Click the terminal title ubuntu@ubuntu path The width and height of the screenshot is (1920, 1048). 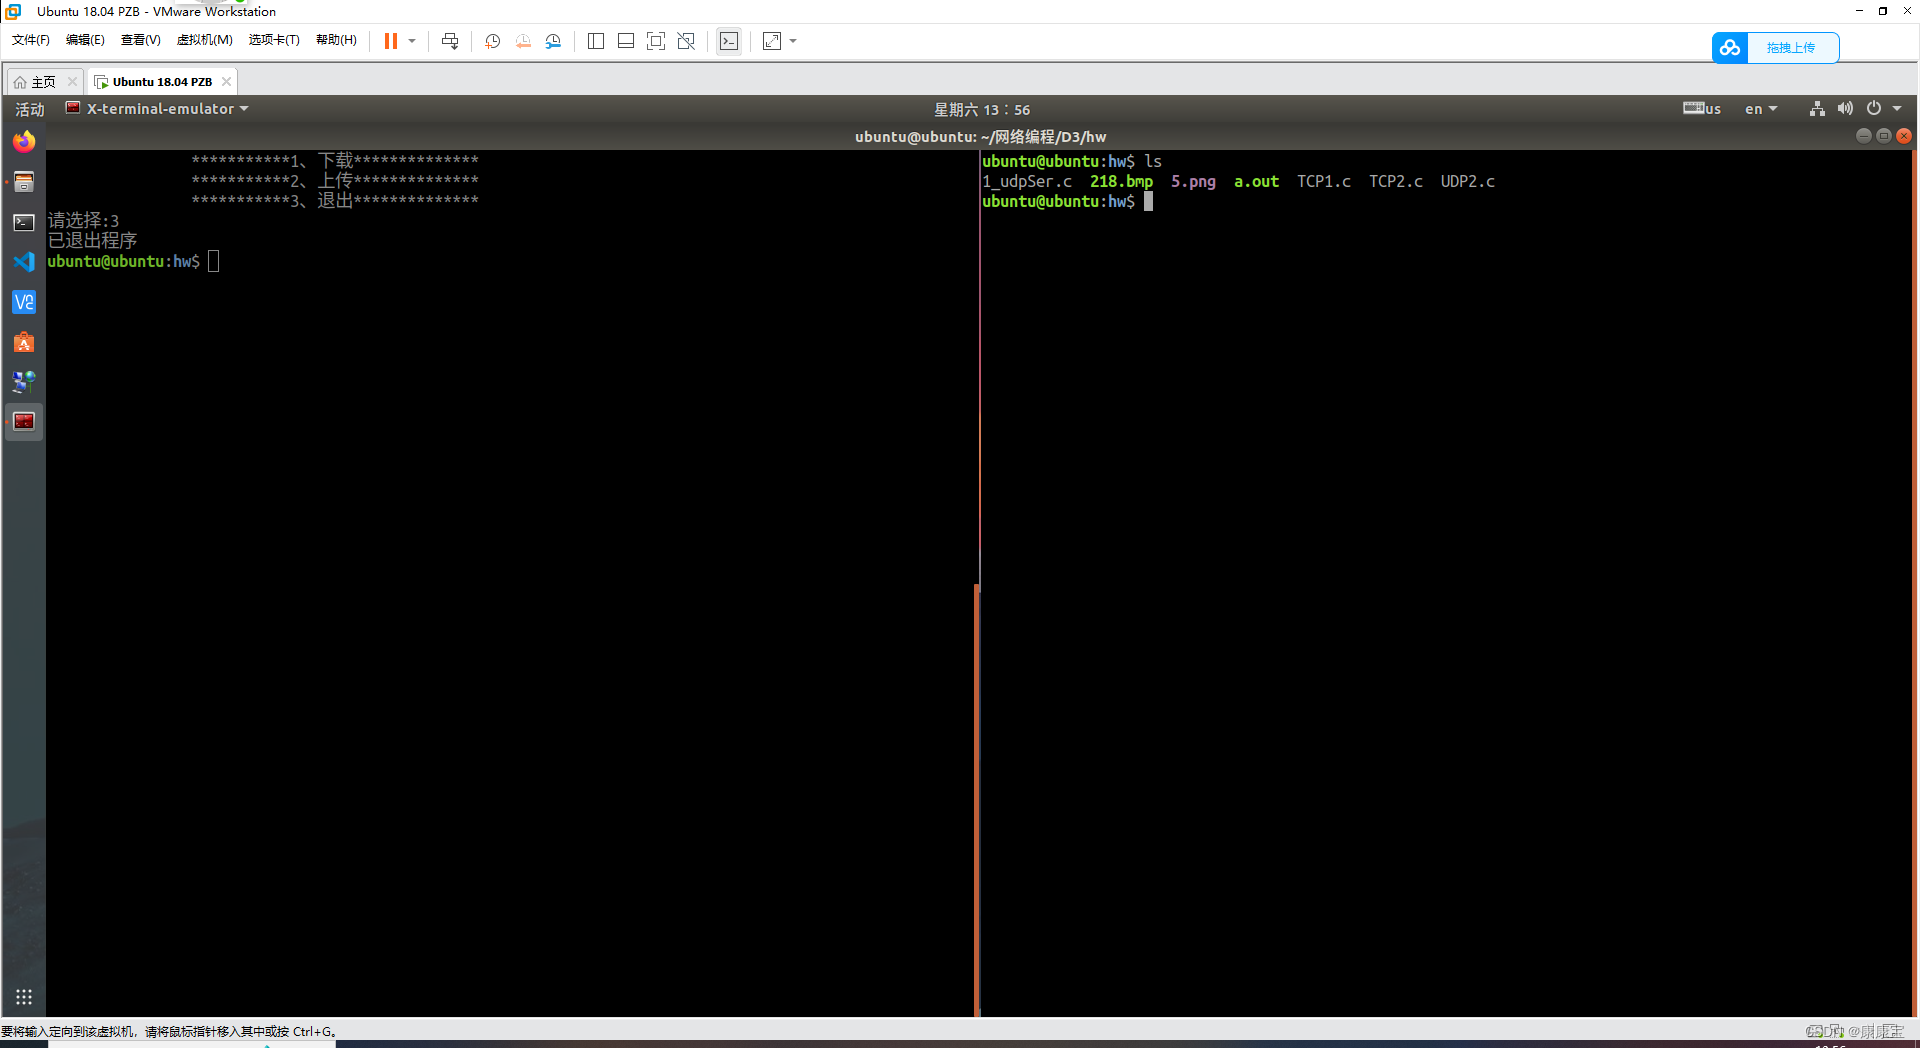980,137
